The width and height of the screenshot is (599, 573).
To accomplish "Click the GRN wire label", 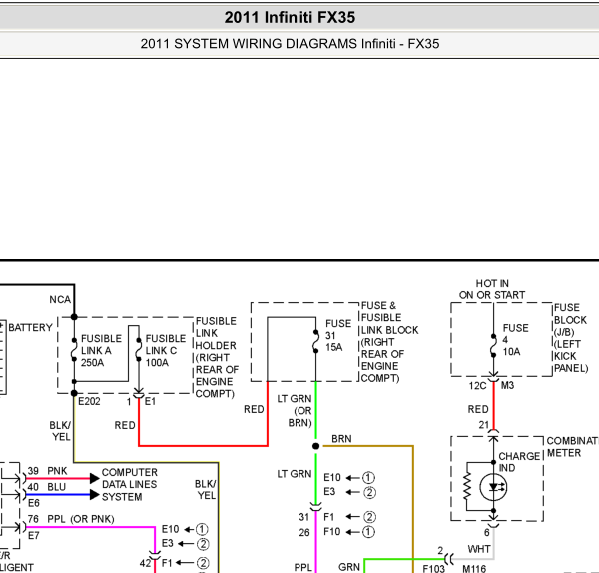I will point(349,567).
